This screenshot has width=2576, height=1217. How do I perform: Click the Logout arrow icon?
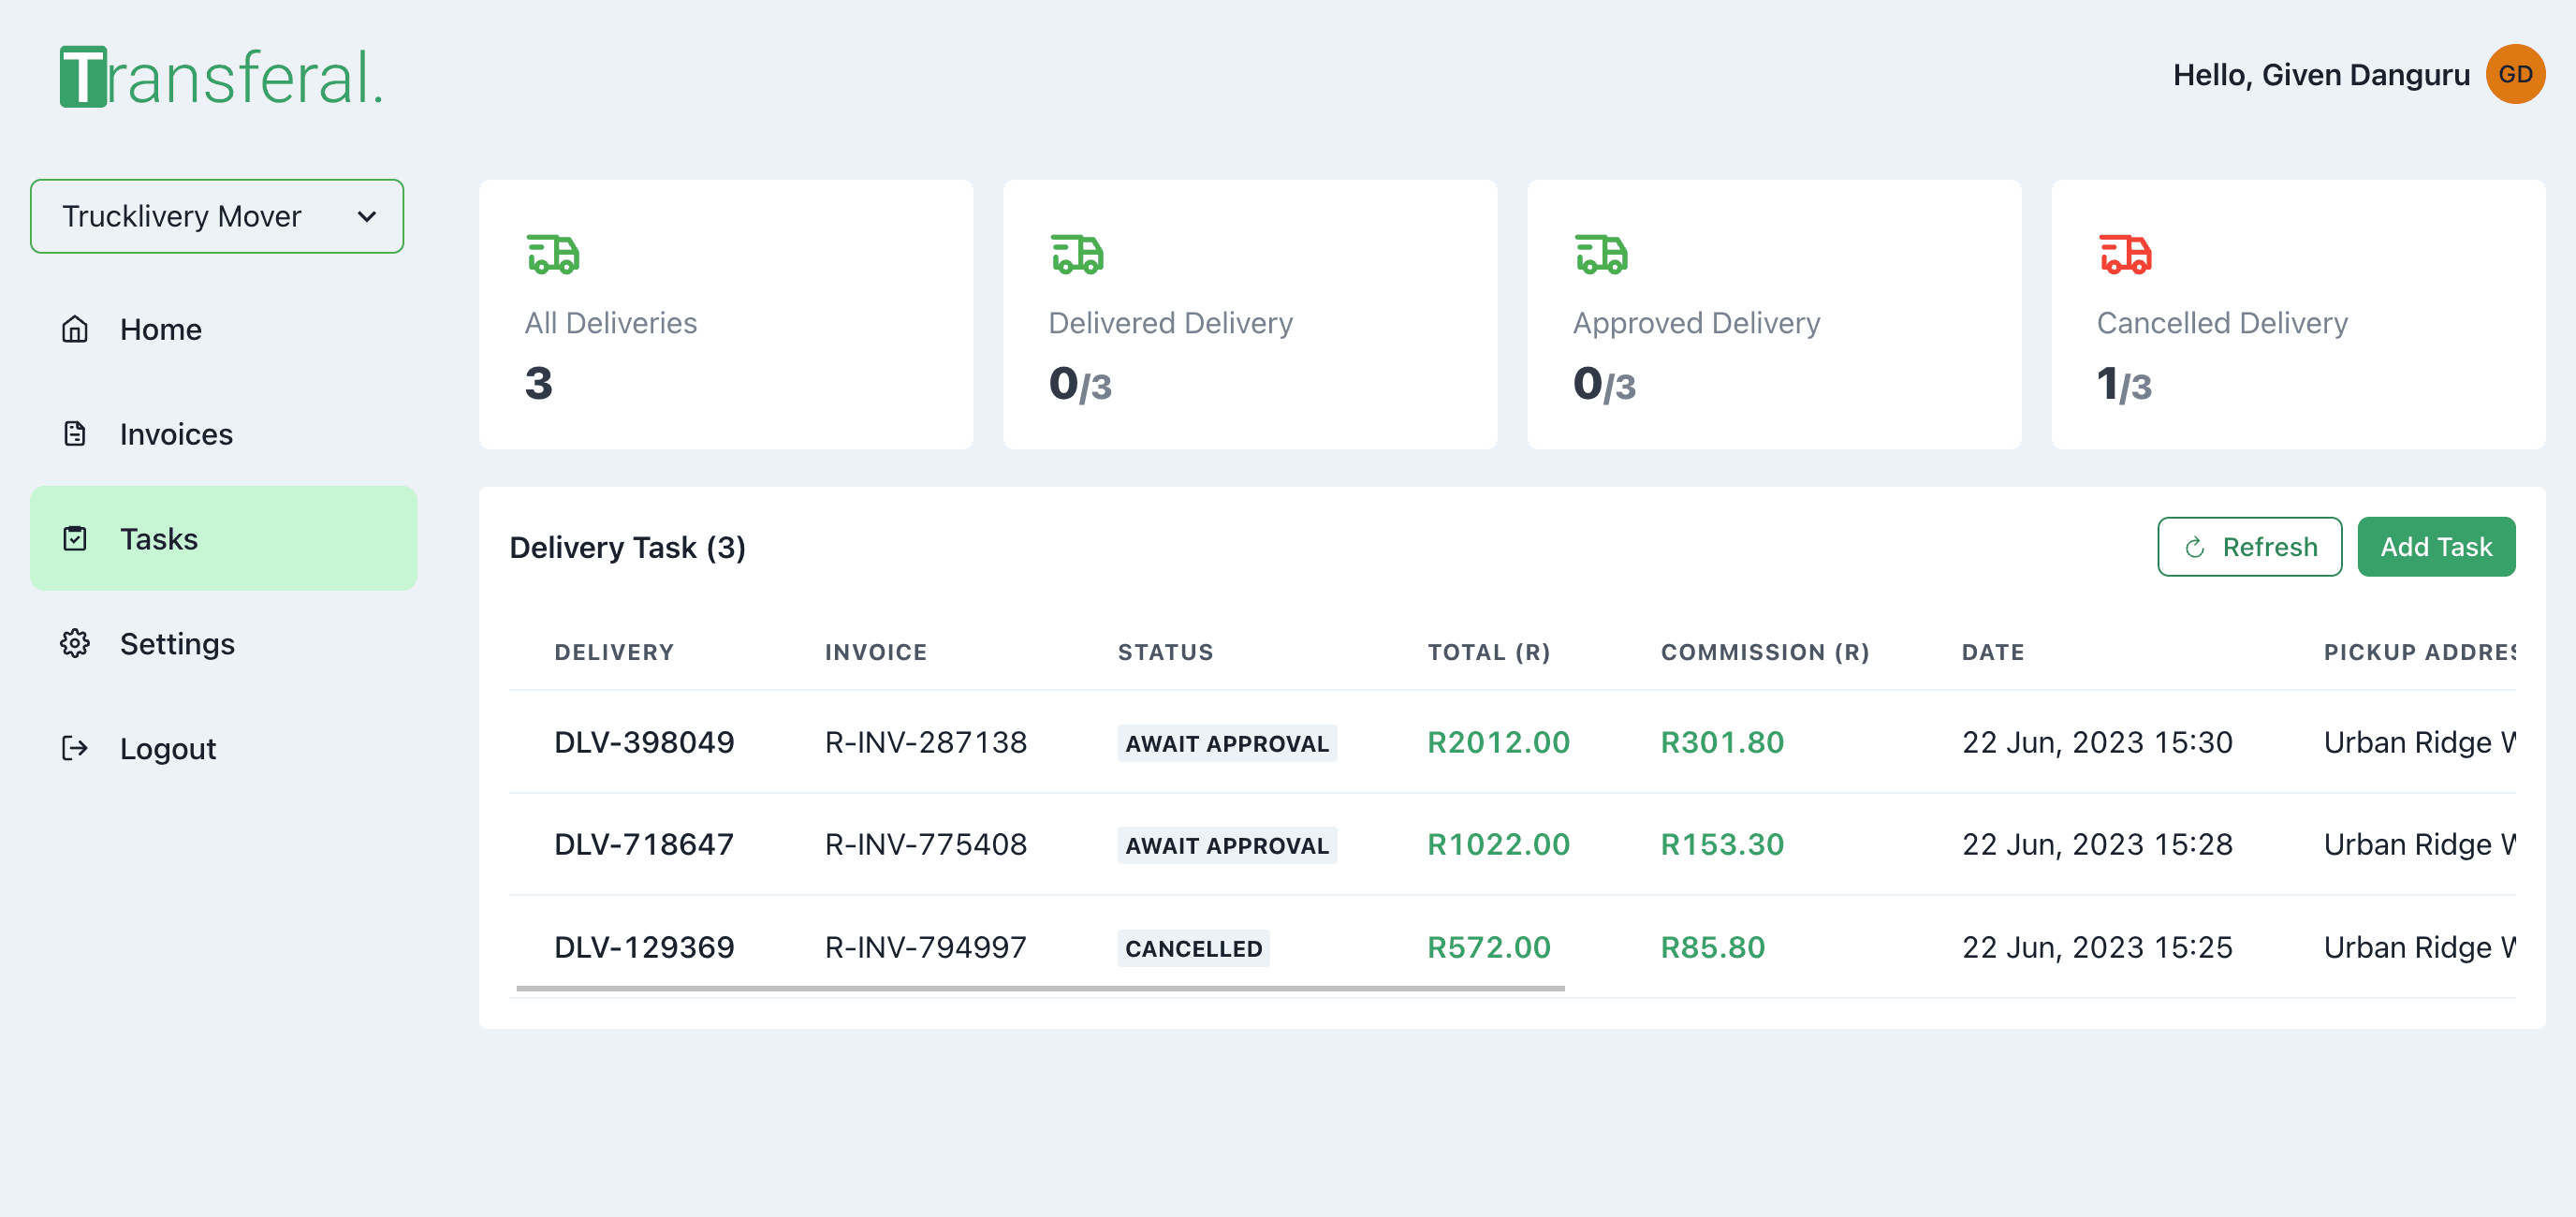tap(75, 748)
